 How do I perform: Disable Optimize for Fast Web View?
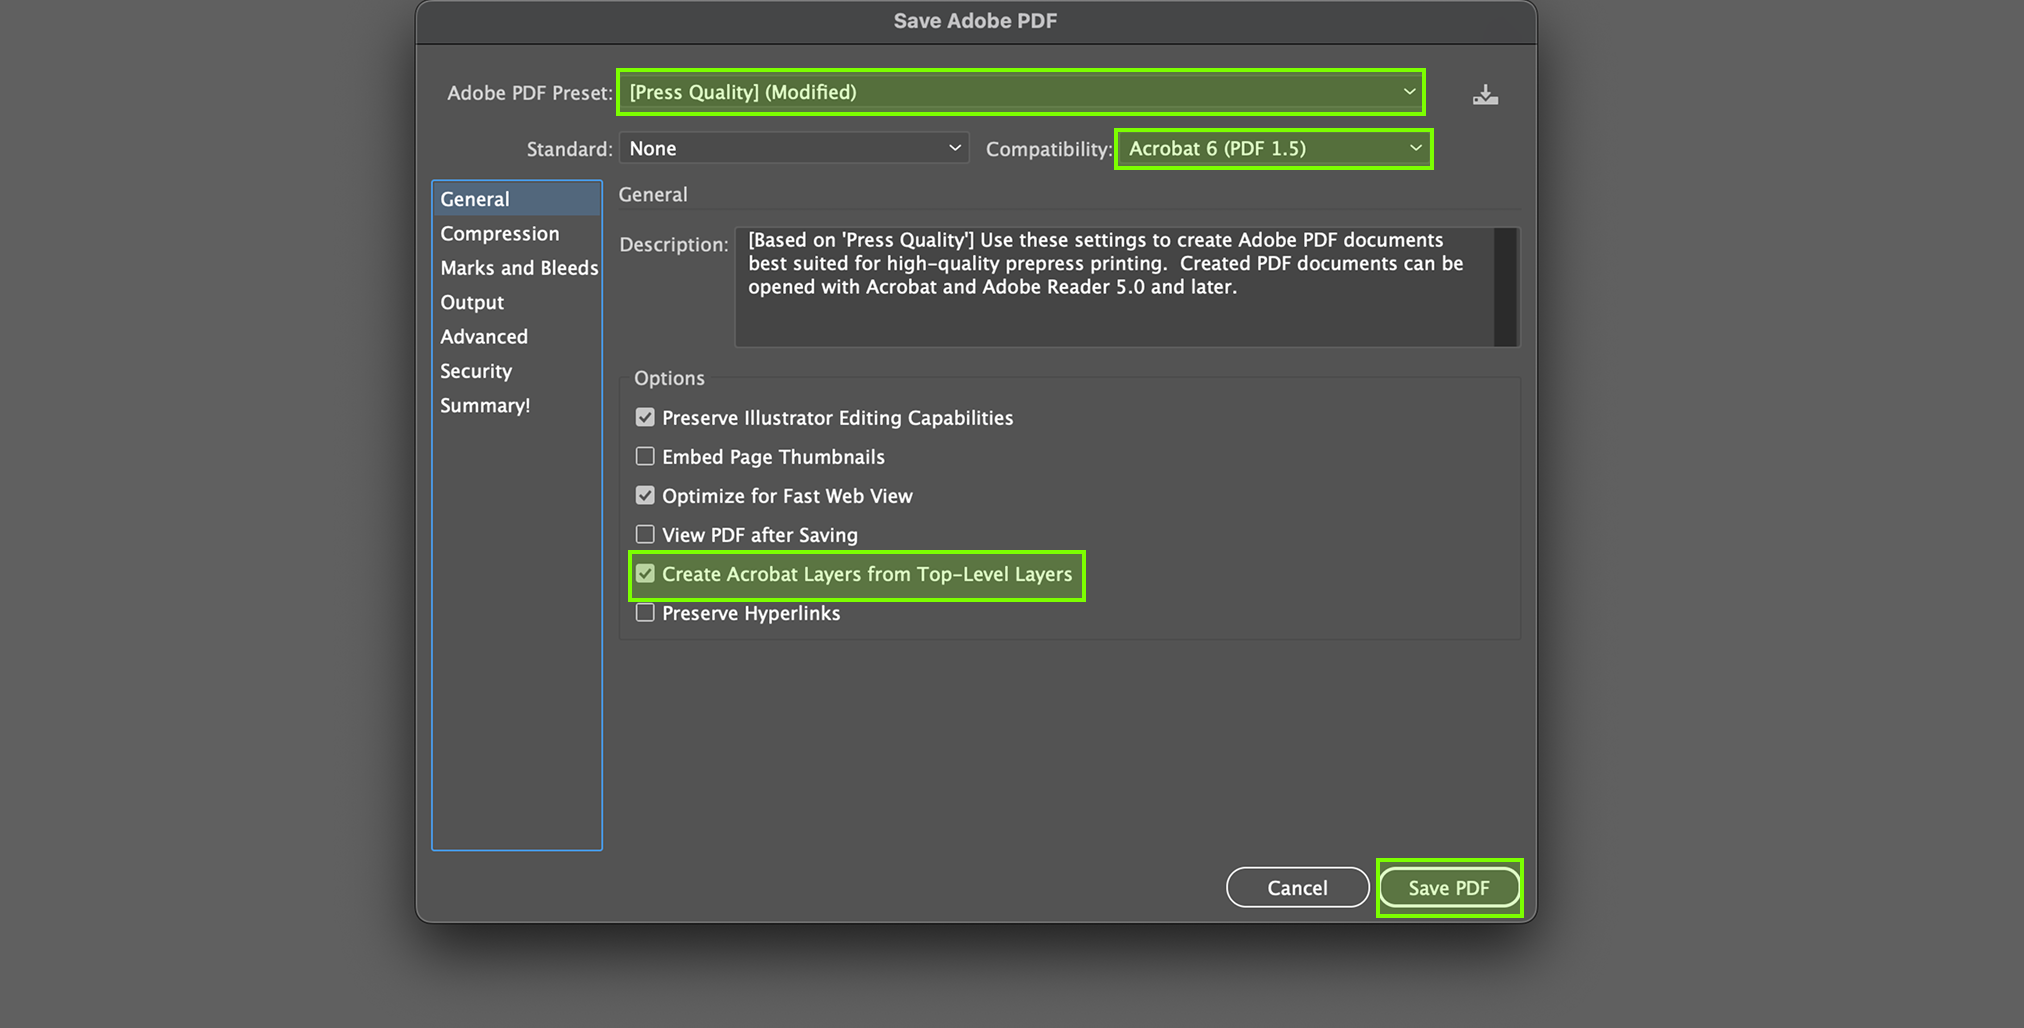coord(645,496)
